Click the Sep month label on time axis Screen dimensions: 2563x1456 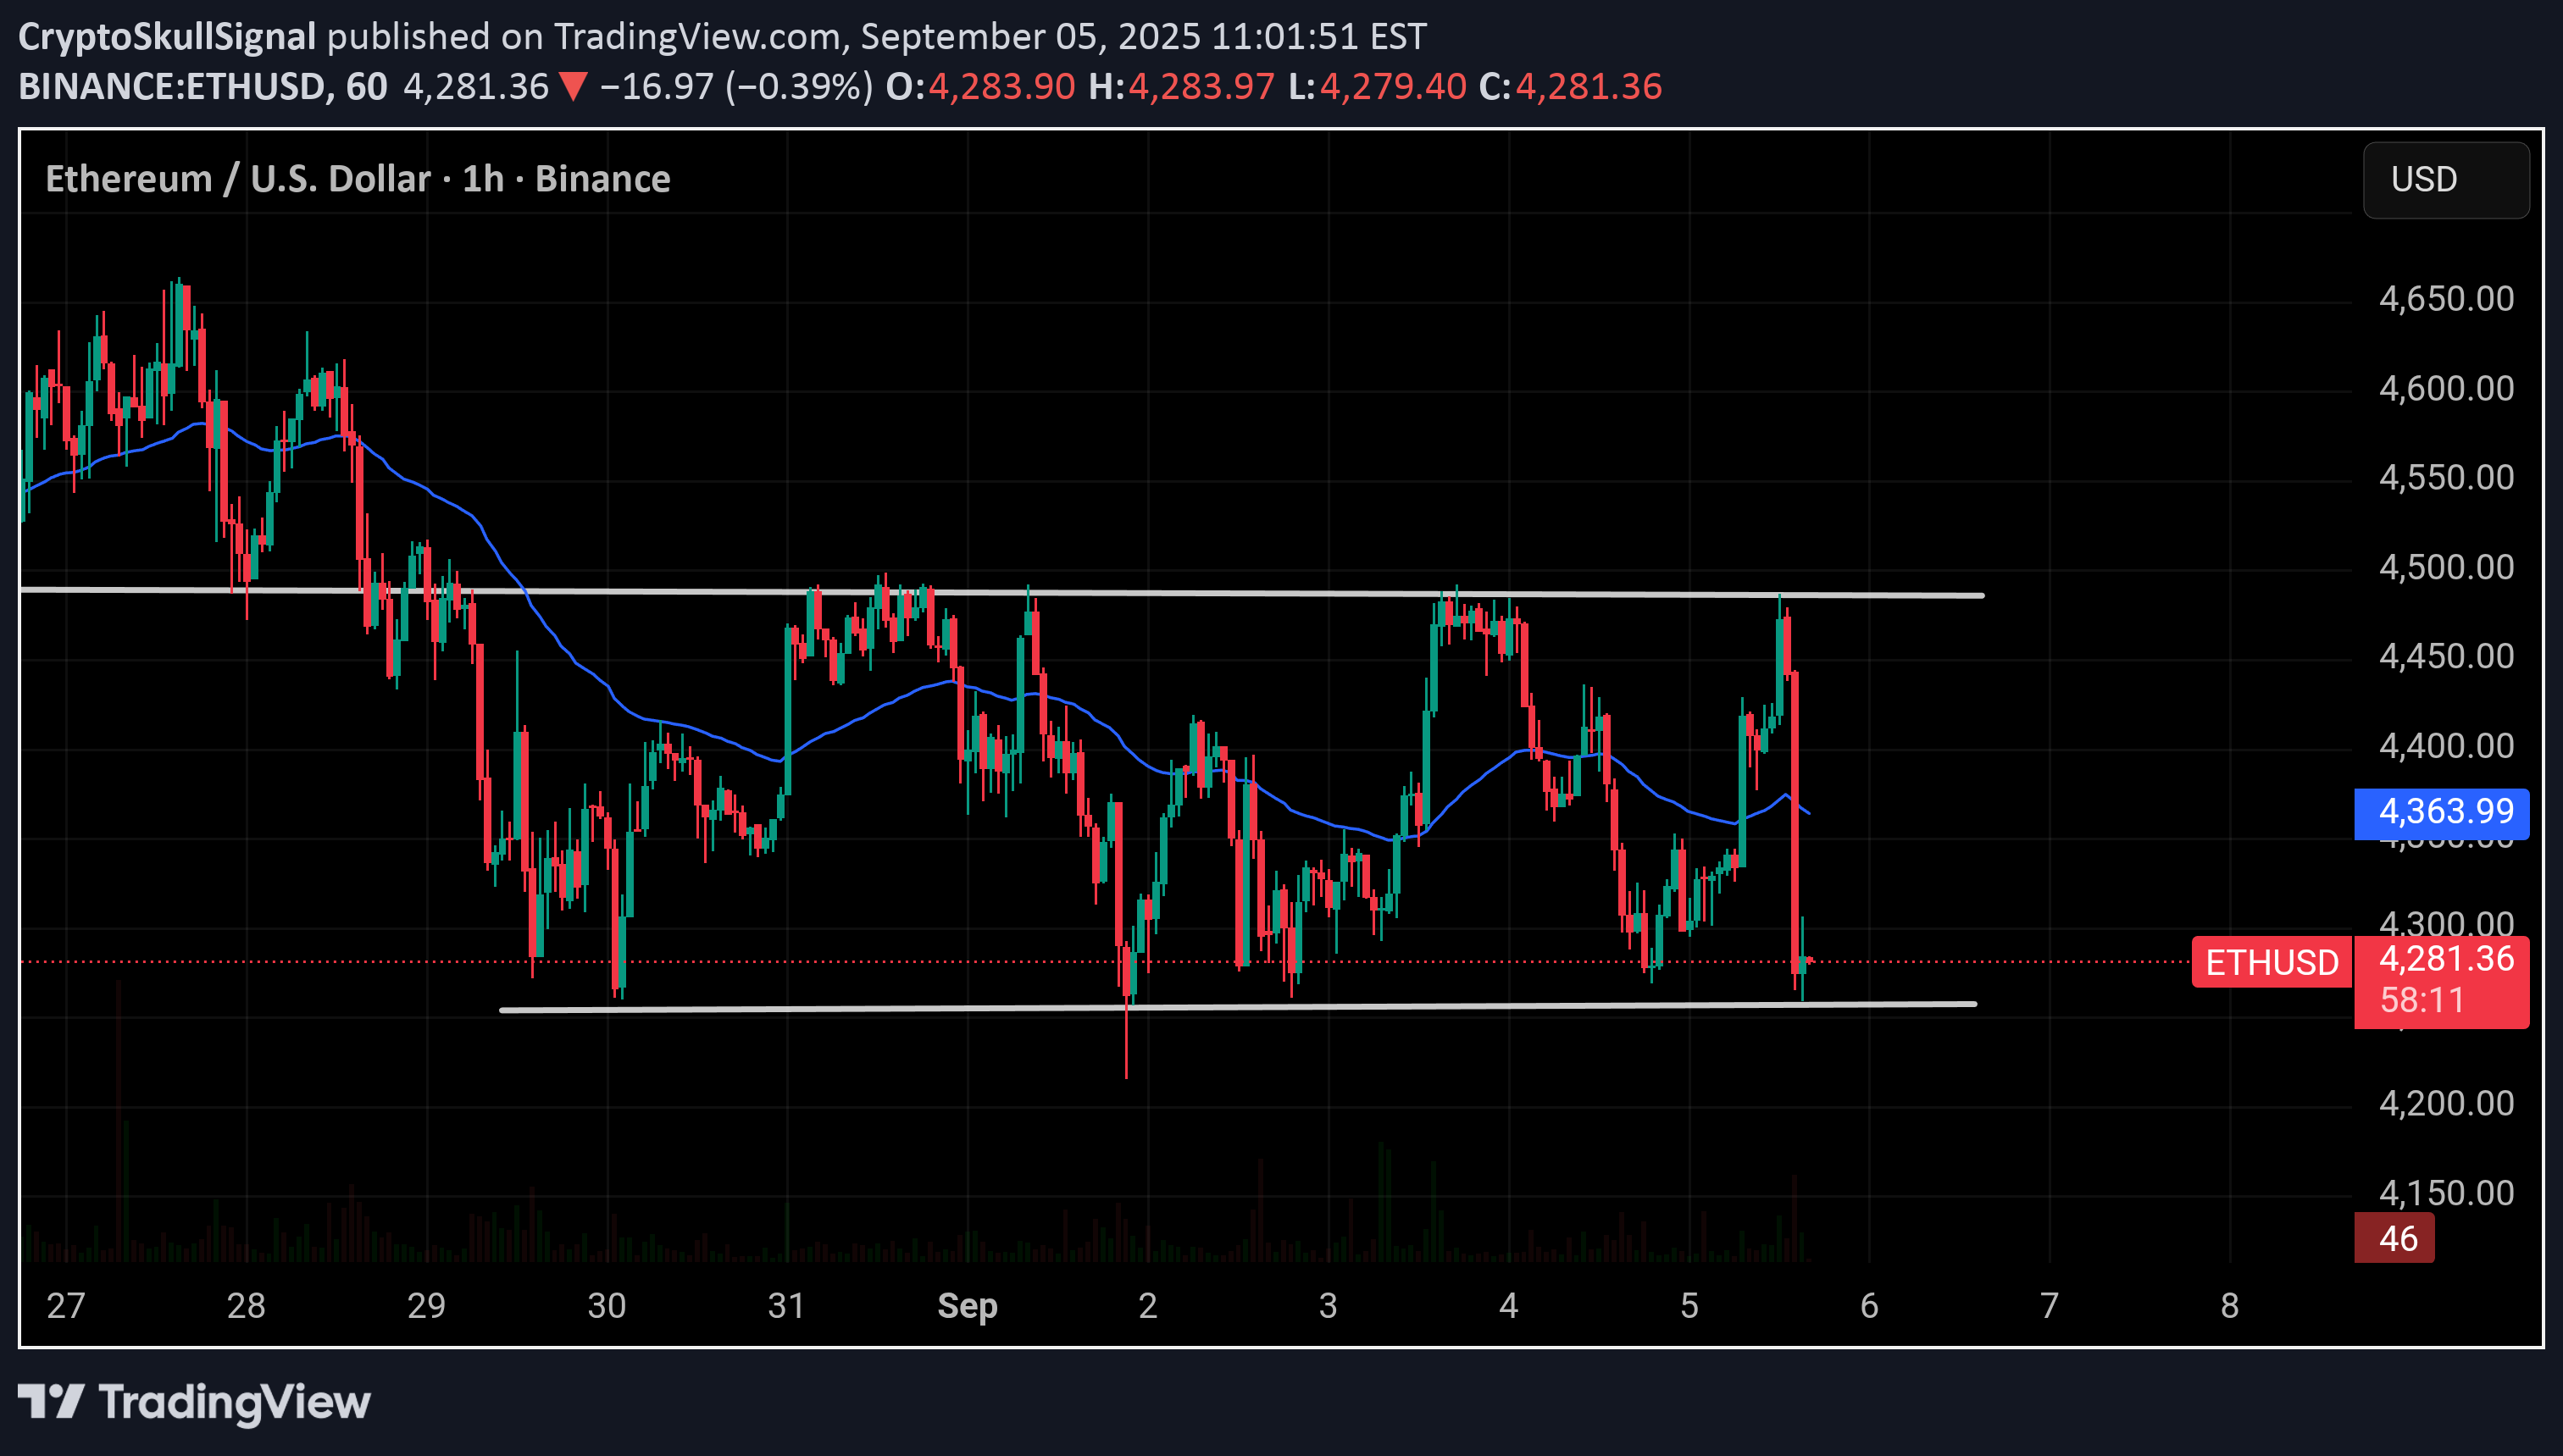click(x=967, y=1306)
